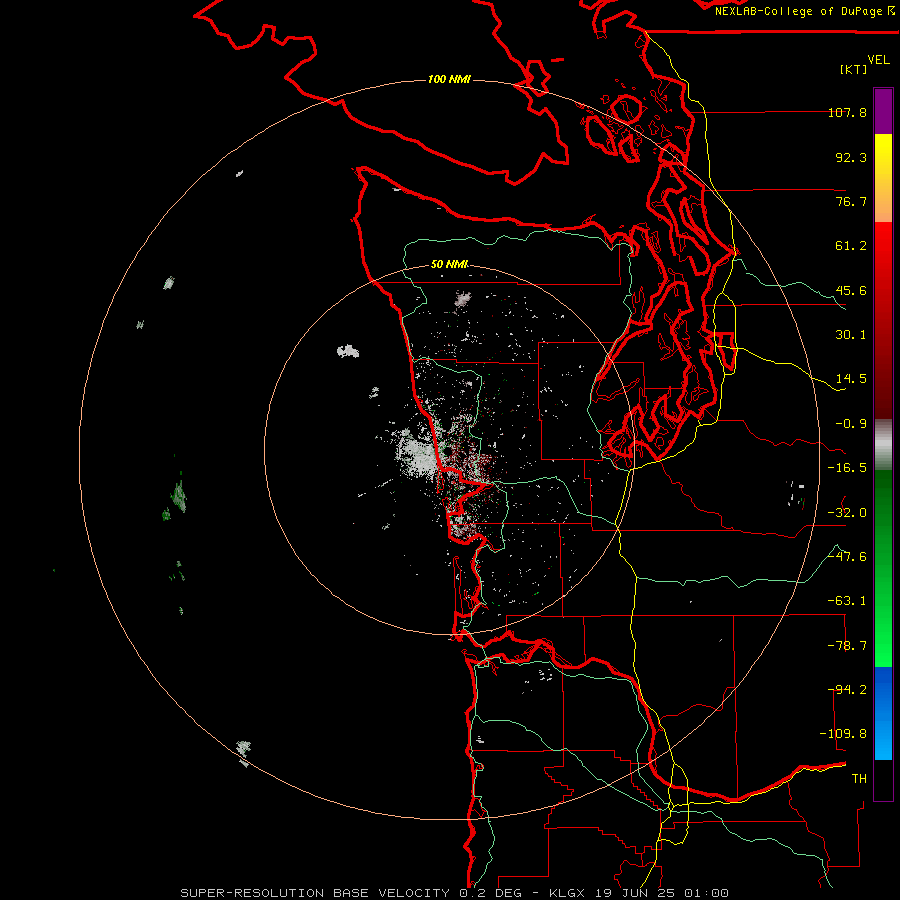The height and width of the screenshot is (900, 900).
Task: Select the 14.5 legend value
Action: pyautogui.click(x=851, y=379)
